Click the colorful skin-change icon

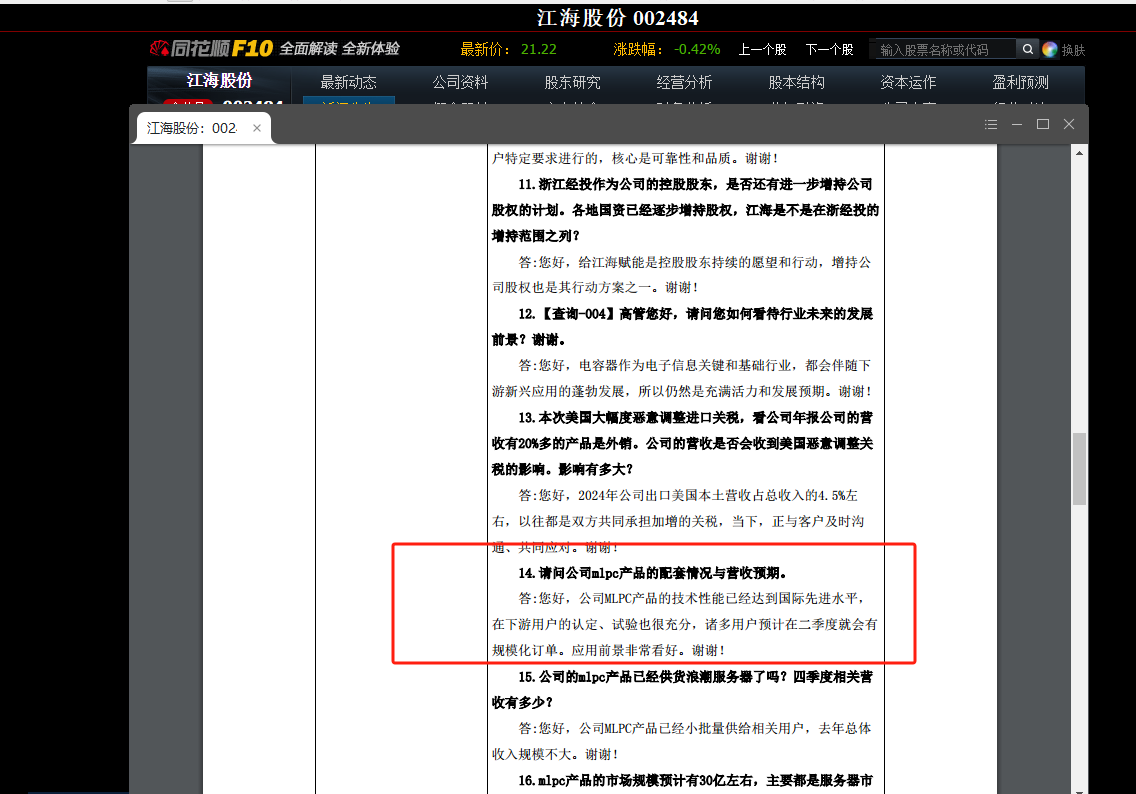[1050, 49]
